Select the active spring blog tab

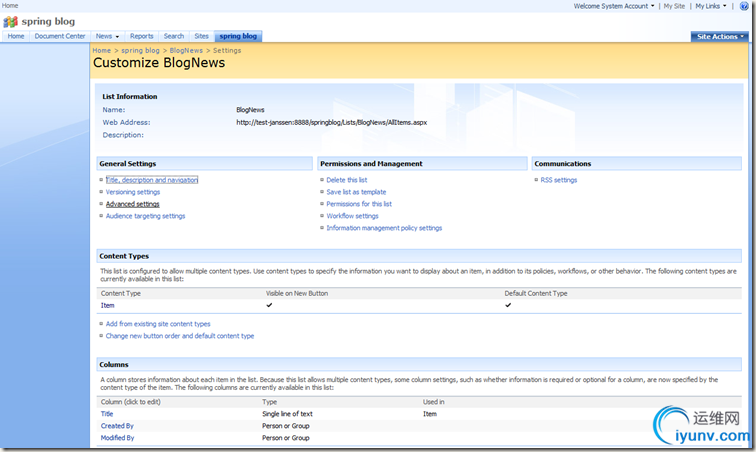point(238,36)
